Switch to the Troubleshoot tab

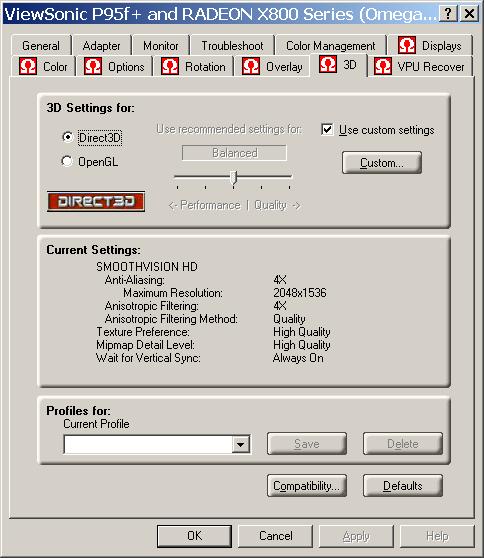tap(232, 46)
